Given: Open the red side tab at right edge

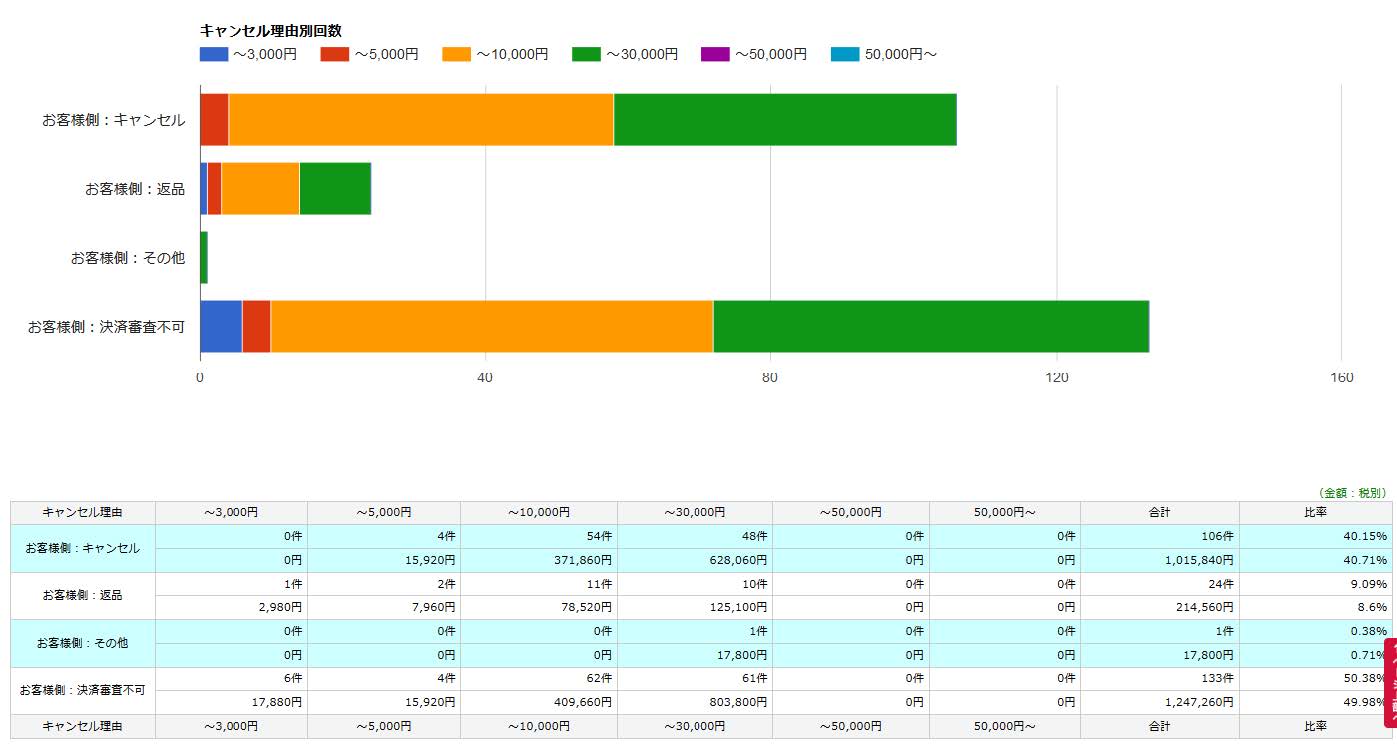Looking at the screenshot, I should pyautogui.click(x=1389, y=682).
